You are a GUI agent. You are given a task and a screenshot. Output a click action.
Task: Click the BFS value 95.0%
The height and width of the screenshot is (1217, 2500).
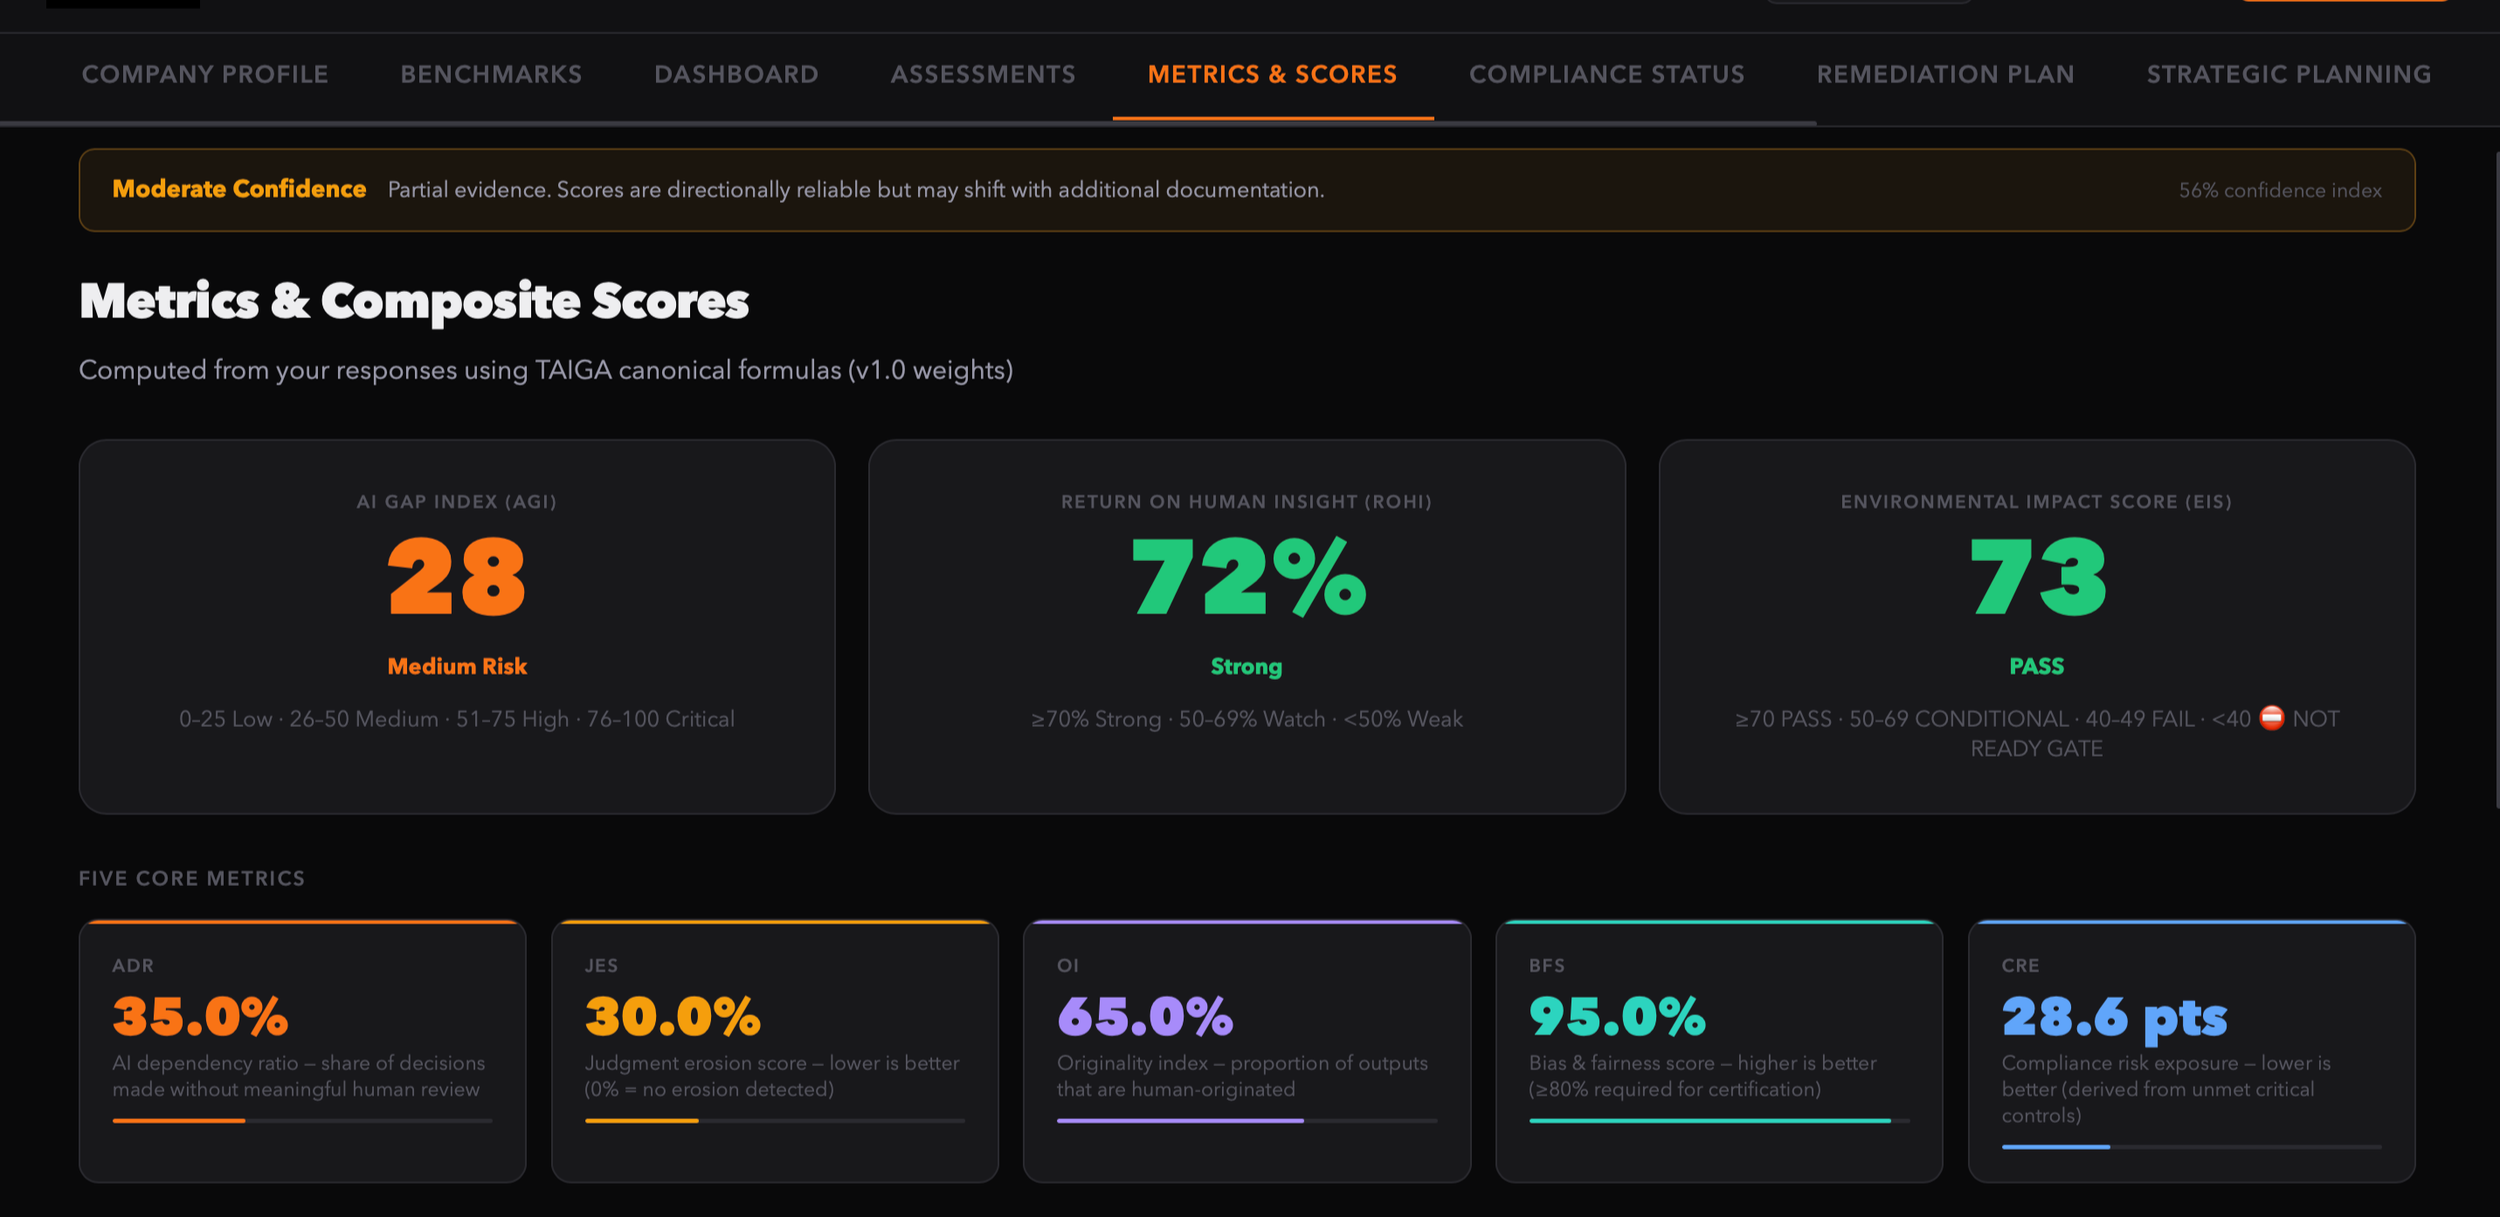(1617, 1017)
